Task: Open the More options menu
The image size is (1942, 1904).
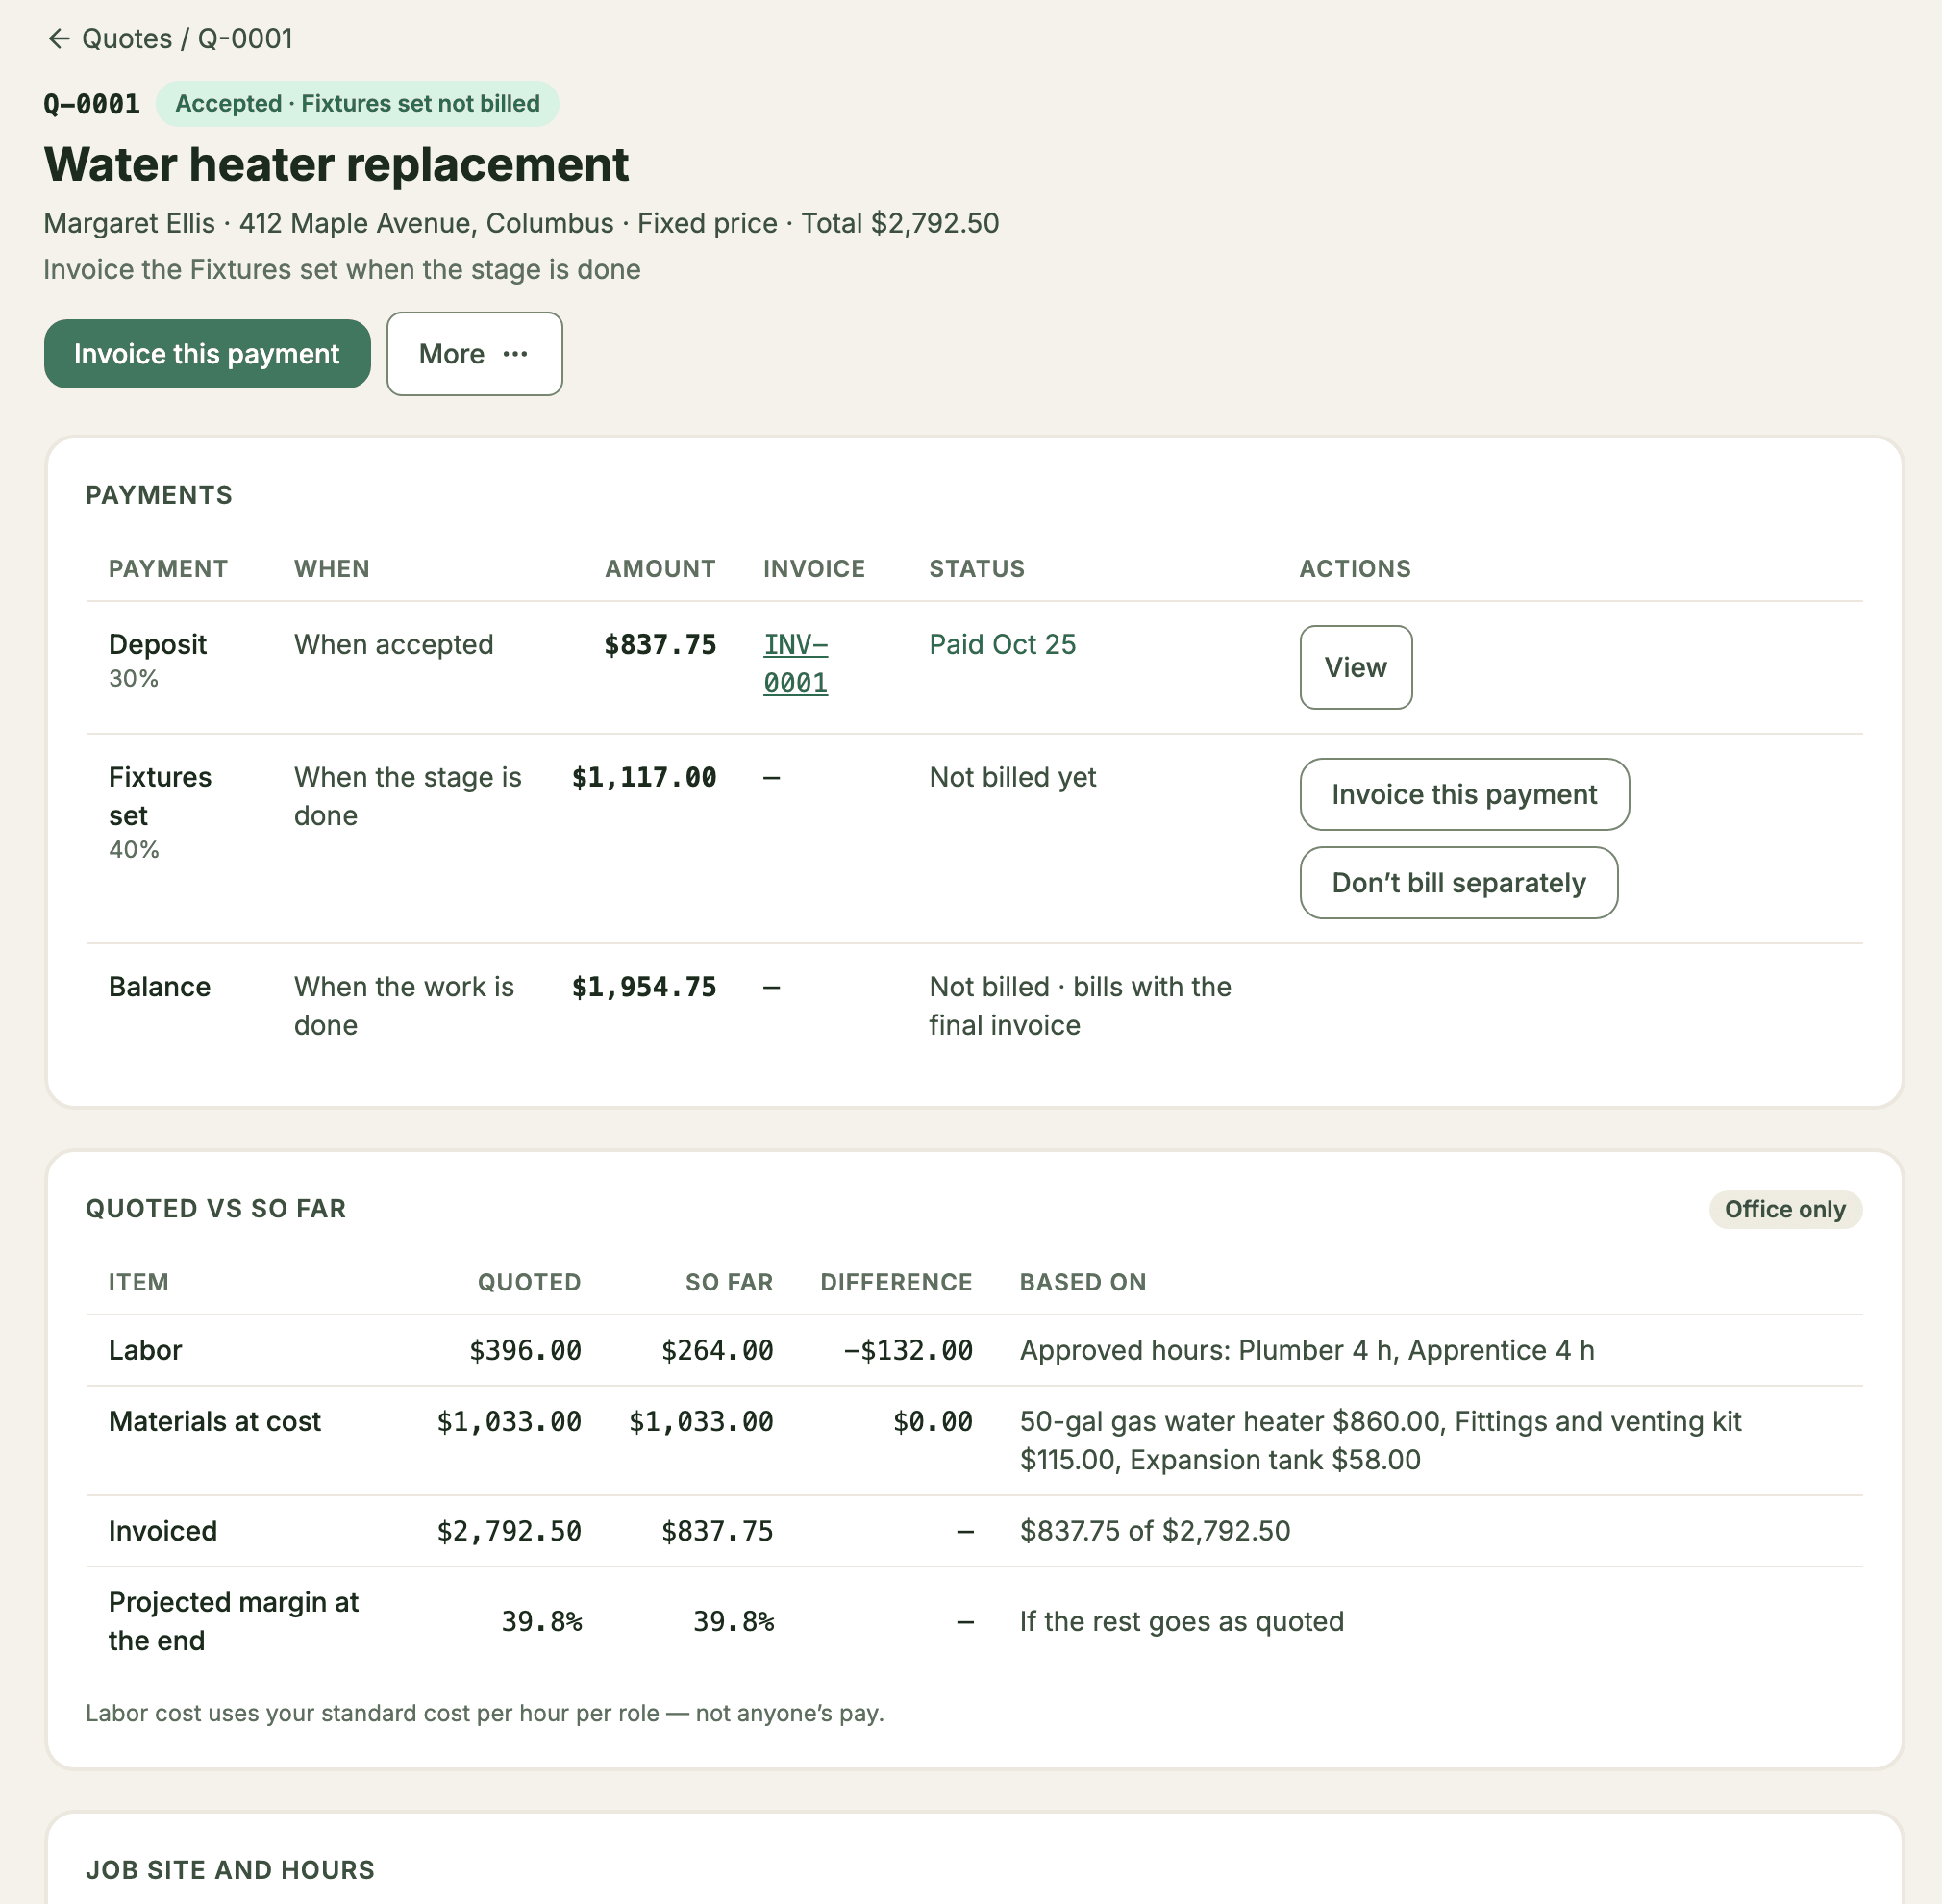Action: click(x=474, y=354)
